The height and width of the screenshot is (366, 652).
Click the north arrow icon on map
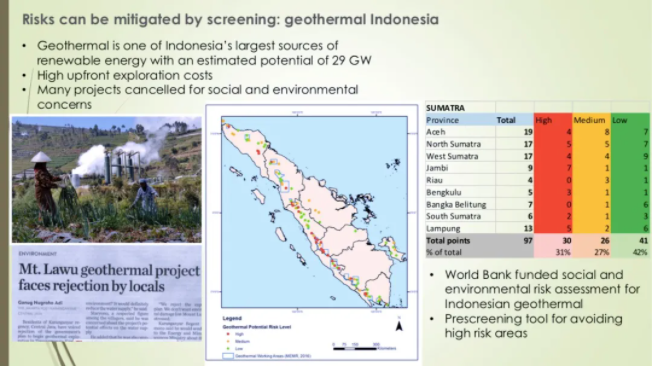coord(399,326)
